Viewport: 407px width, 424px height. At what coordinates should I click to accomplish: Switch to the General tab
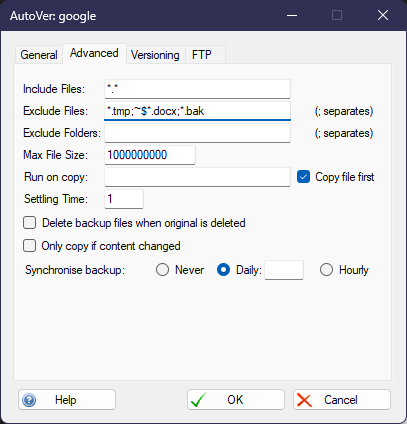point(39,55)
